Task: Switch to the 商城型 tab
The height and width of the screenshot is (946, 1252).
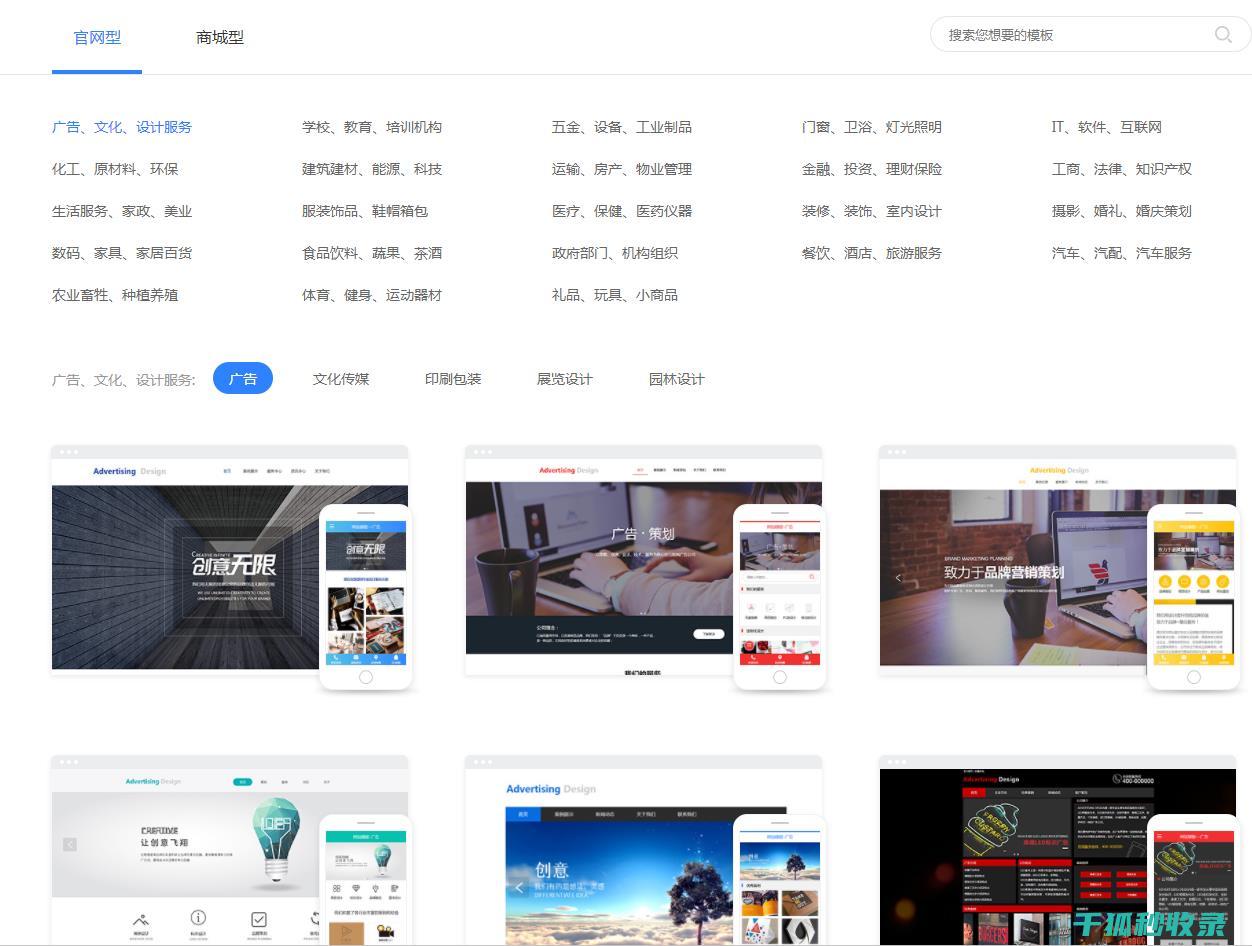Action: (220, 38)
